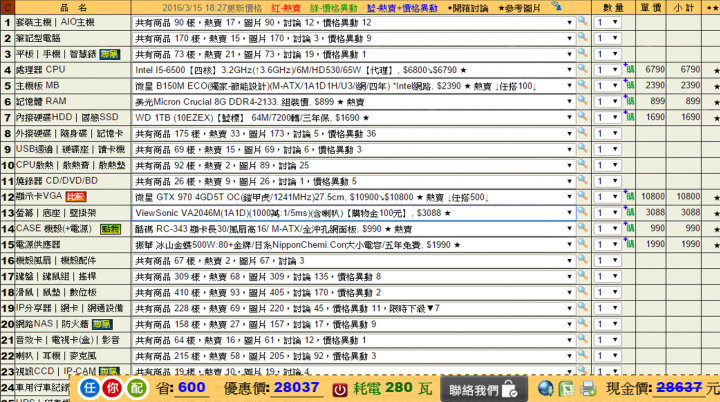Click the 音效卡｜電視卡 category label
Image resolution: width=720 pixels, height=402 pixels.
68,340
